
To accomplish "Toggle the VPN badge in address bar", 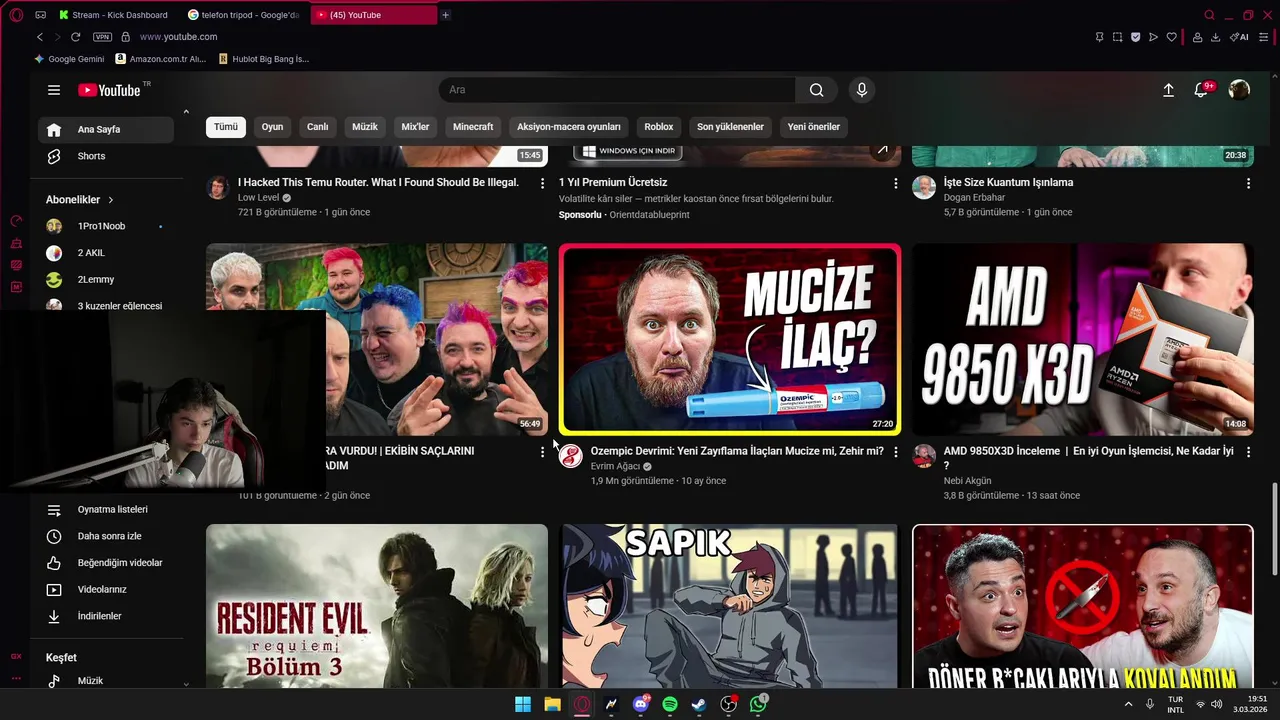I will (x=102, y=37).
